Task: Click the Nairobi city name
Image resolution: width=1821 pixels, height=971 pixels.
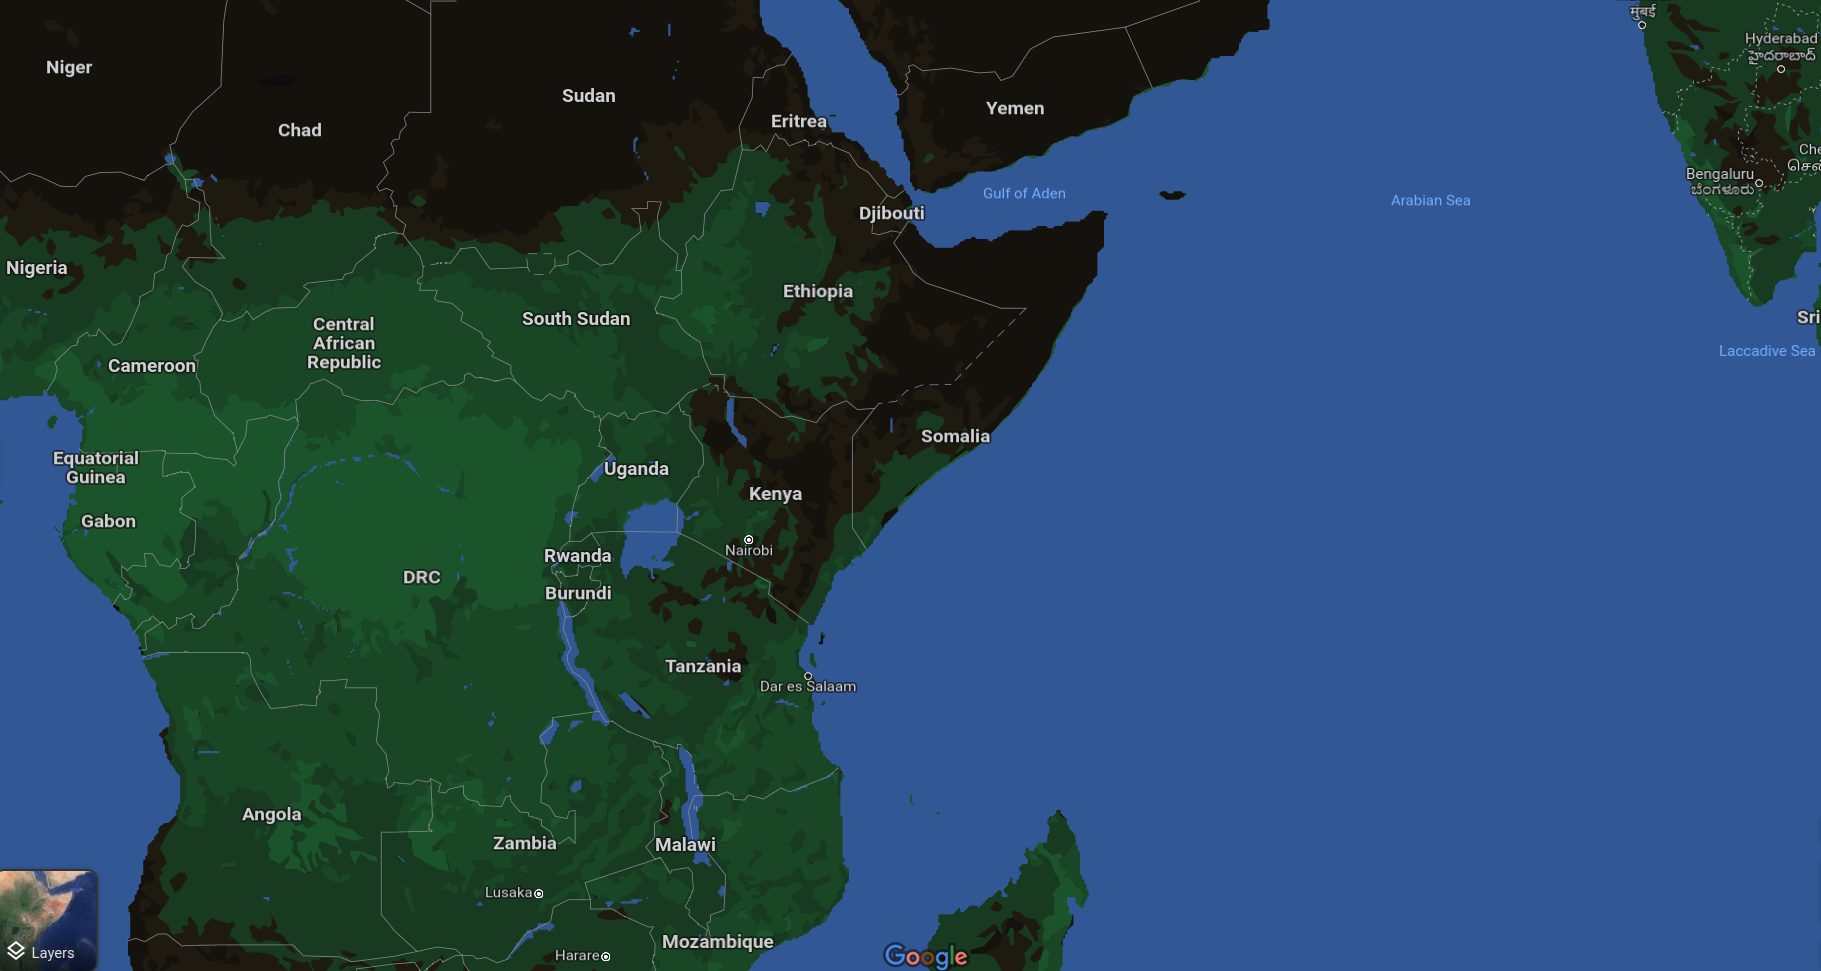Action: [749, 551]
